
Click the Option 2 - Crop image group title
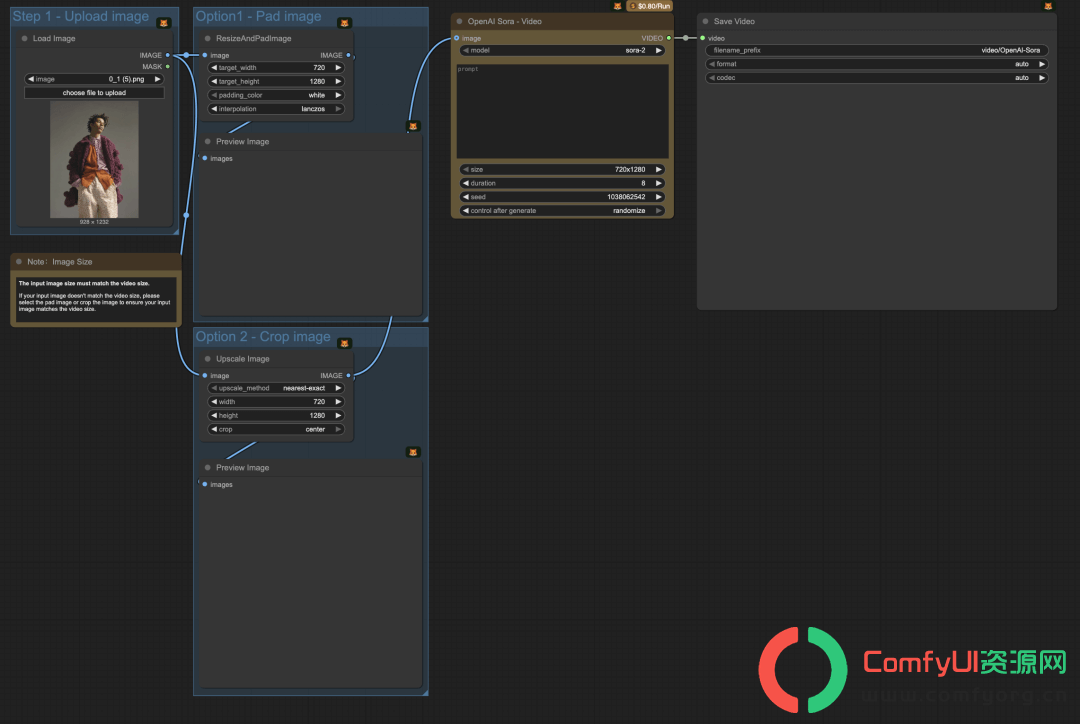263,337
